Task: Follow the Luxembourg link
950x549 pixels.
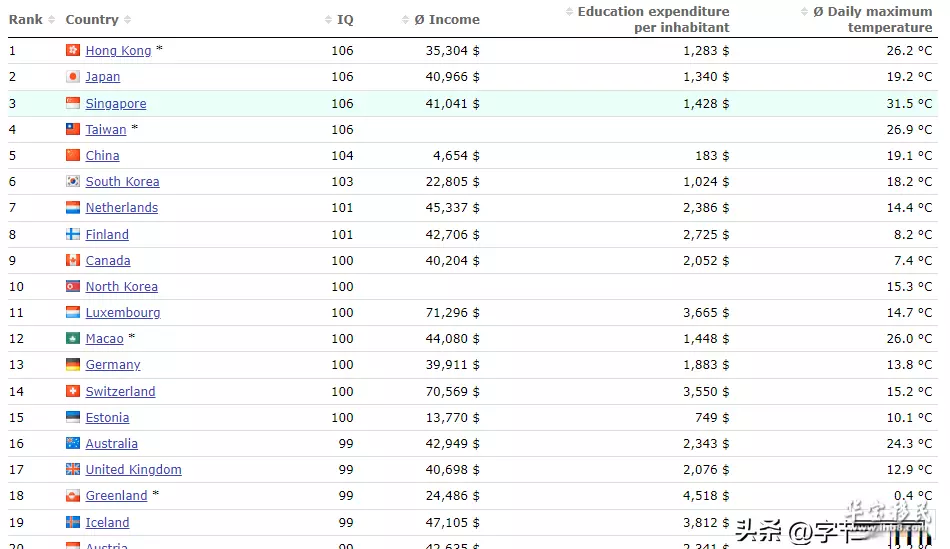Action: [x=122, y=312]
